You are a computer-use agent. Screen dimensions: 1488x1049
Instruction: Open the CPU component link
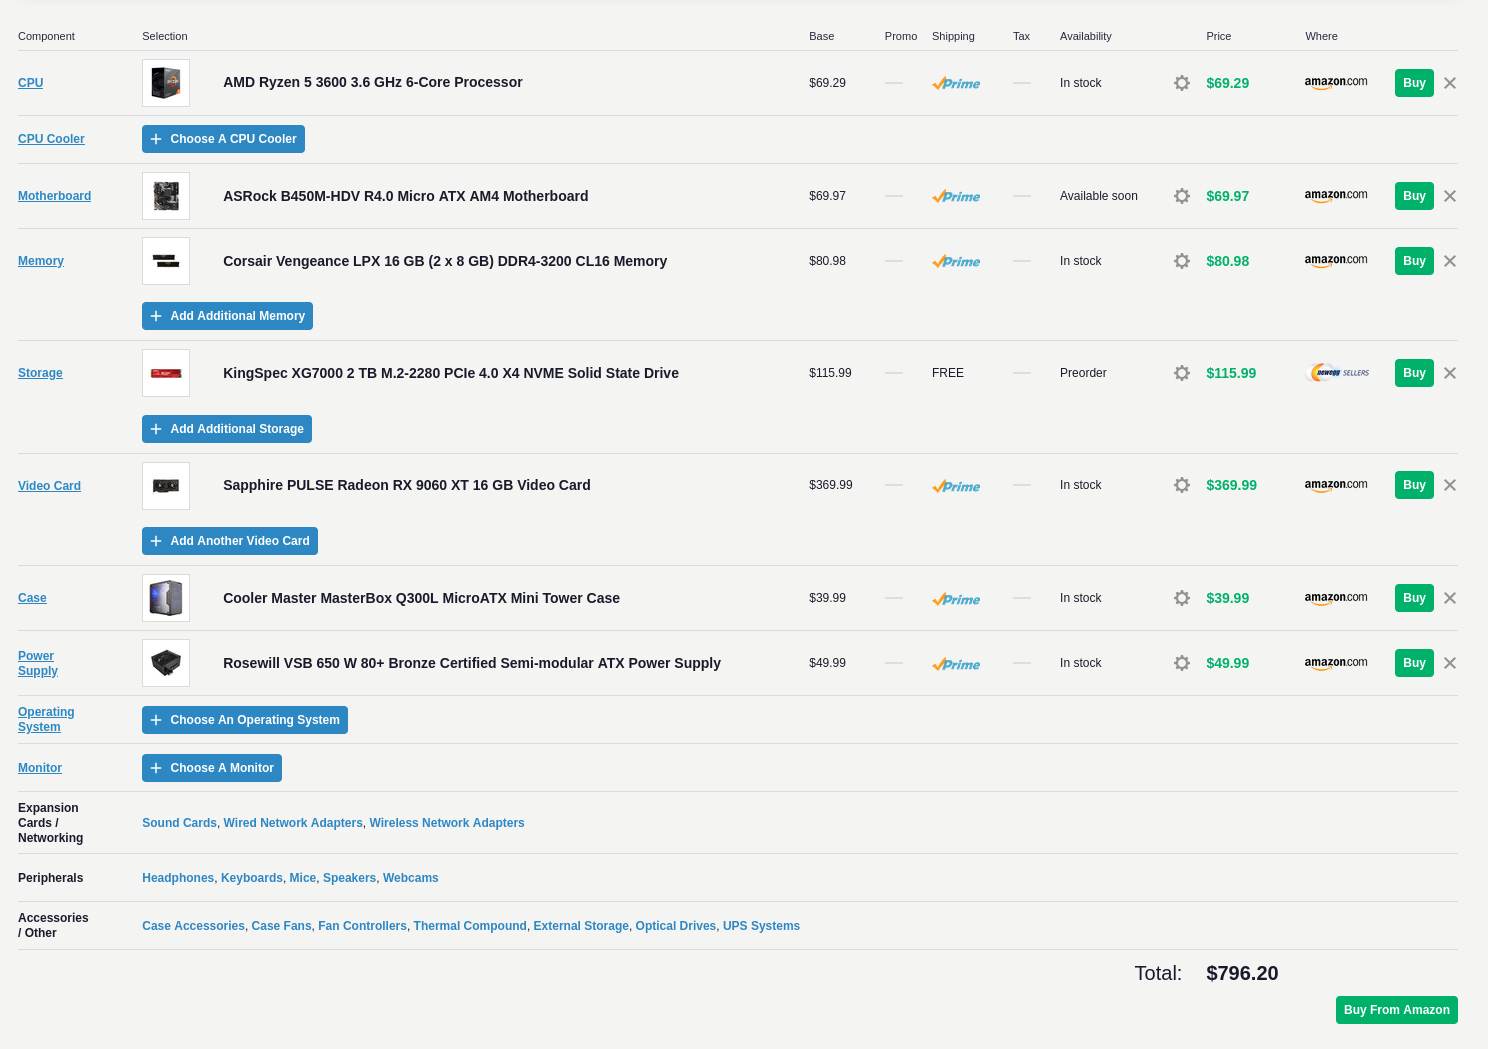30,83
